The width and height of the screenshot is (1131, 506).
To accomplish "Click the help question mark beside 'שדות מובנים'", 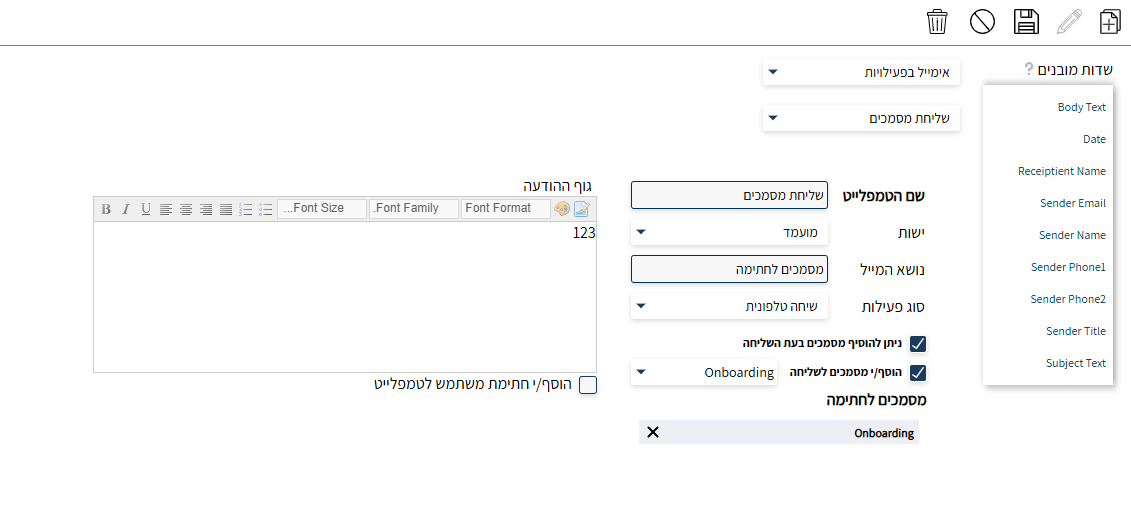I will tap(1028, 69).
